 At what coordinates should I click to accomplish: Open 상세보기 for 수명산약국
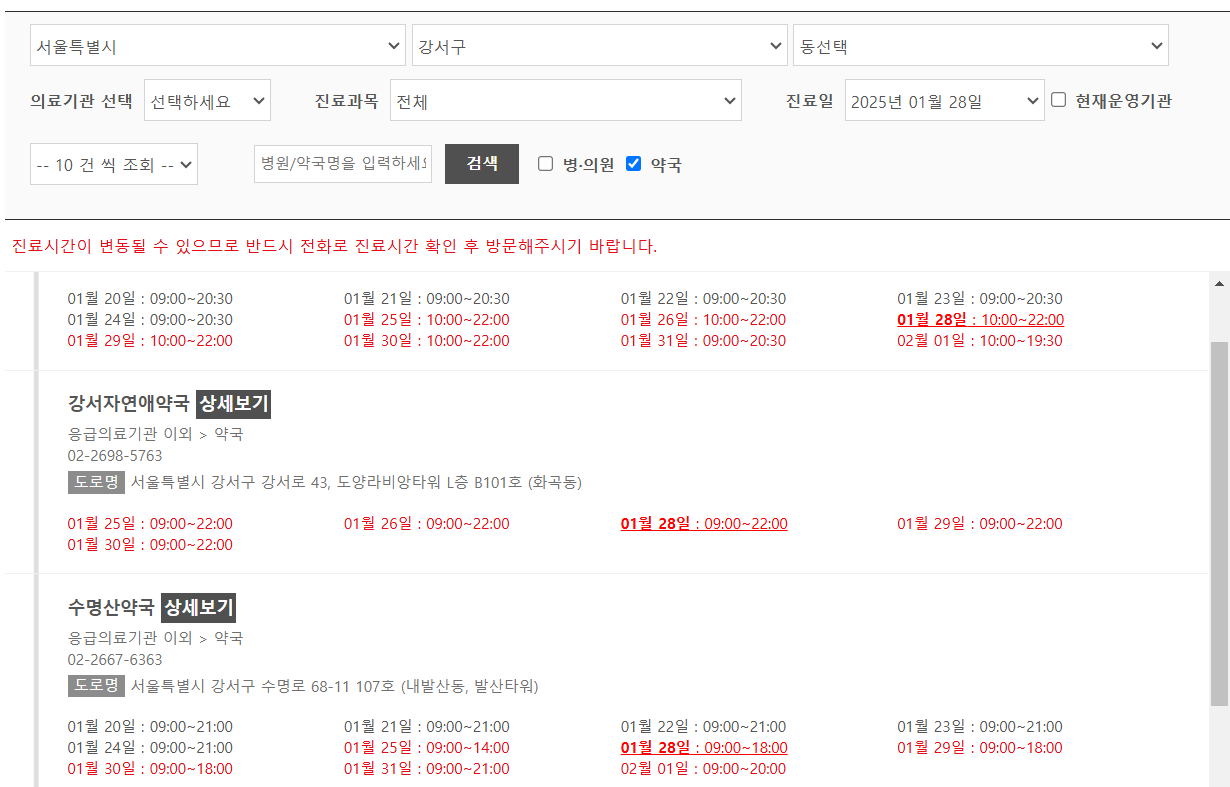click(x=199, y=607)
